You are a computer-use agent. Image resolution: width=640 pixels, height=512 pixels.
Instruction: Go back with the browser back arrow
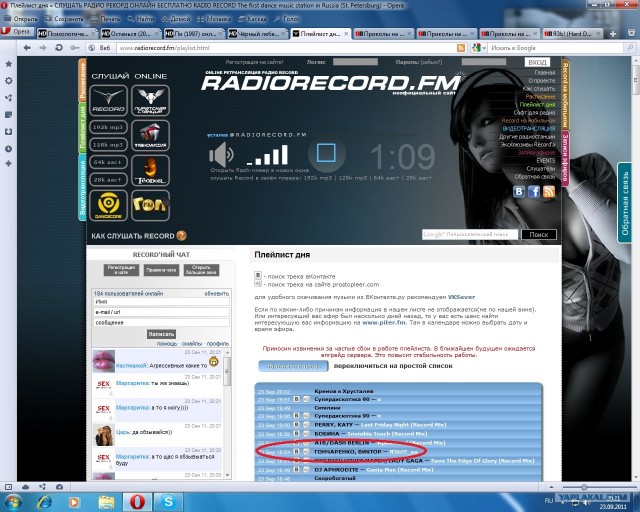point(27,48)
